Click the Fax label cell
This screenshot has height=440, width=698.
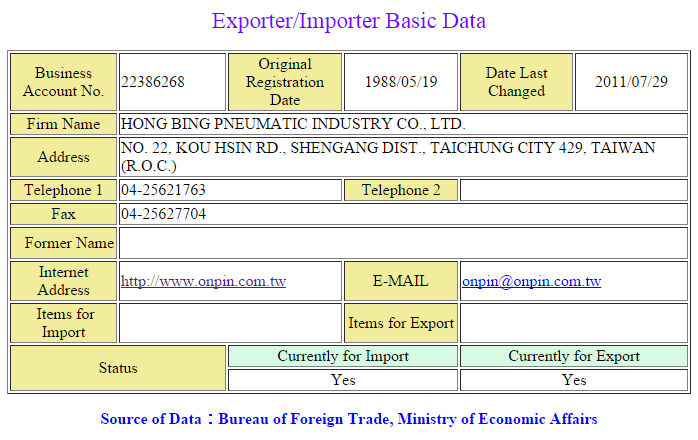click(x=63, y=214)
